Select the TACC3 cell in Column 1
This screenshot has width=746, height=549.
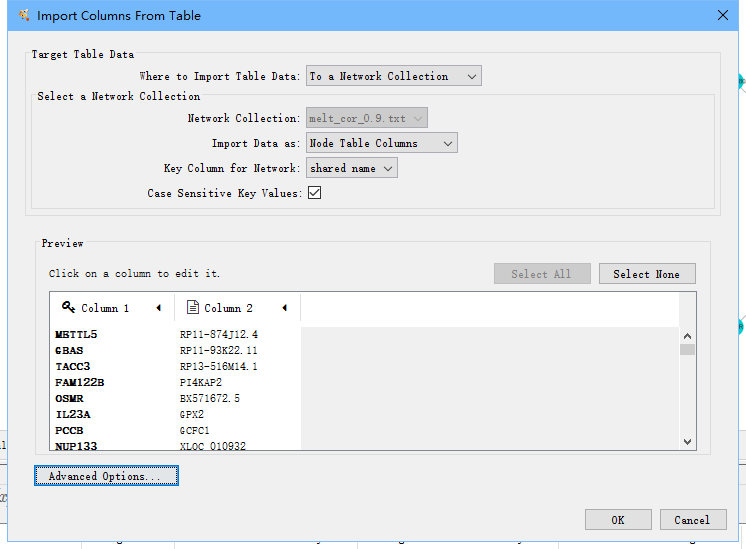coord(73,367)
